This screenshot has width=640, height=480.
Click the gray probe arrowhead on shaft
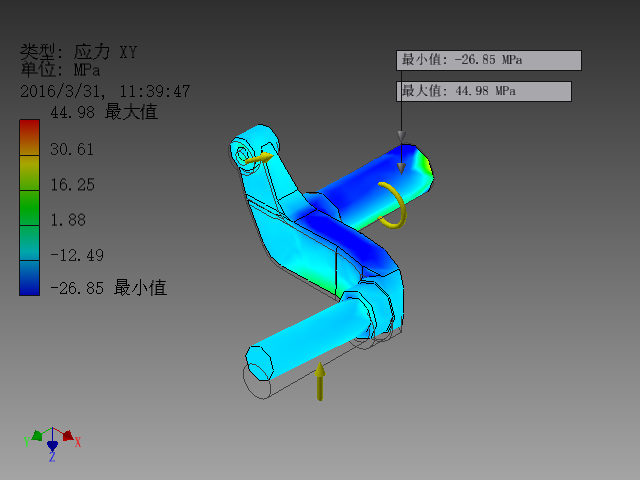tap(401, 168)
